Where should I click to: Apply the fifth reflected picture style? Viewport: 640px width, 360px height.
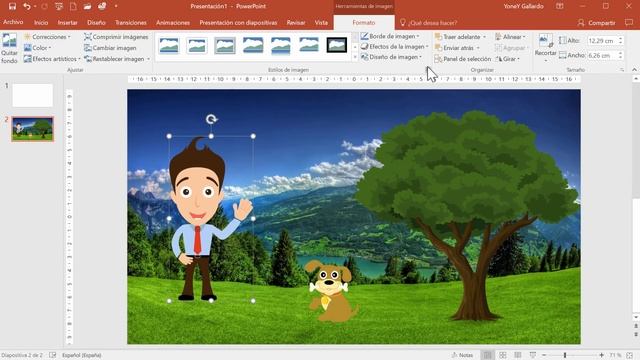click(280, 45)
